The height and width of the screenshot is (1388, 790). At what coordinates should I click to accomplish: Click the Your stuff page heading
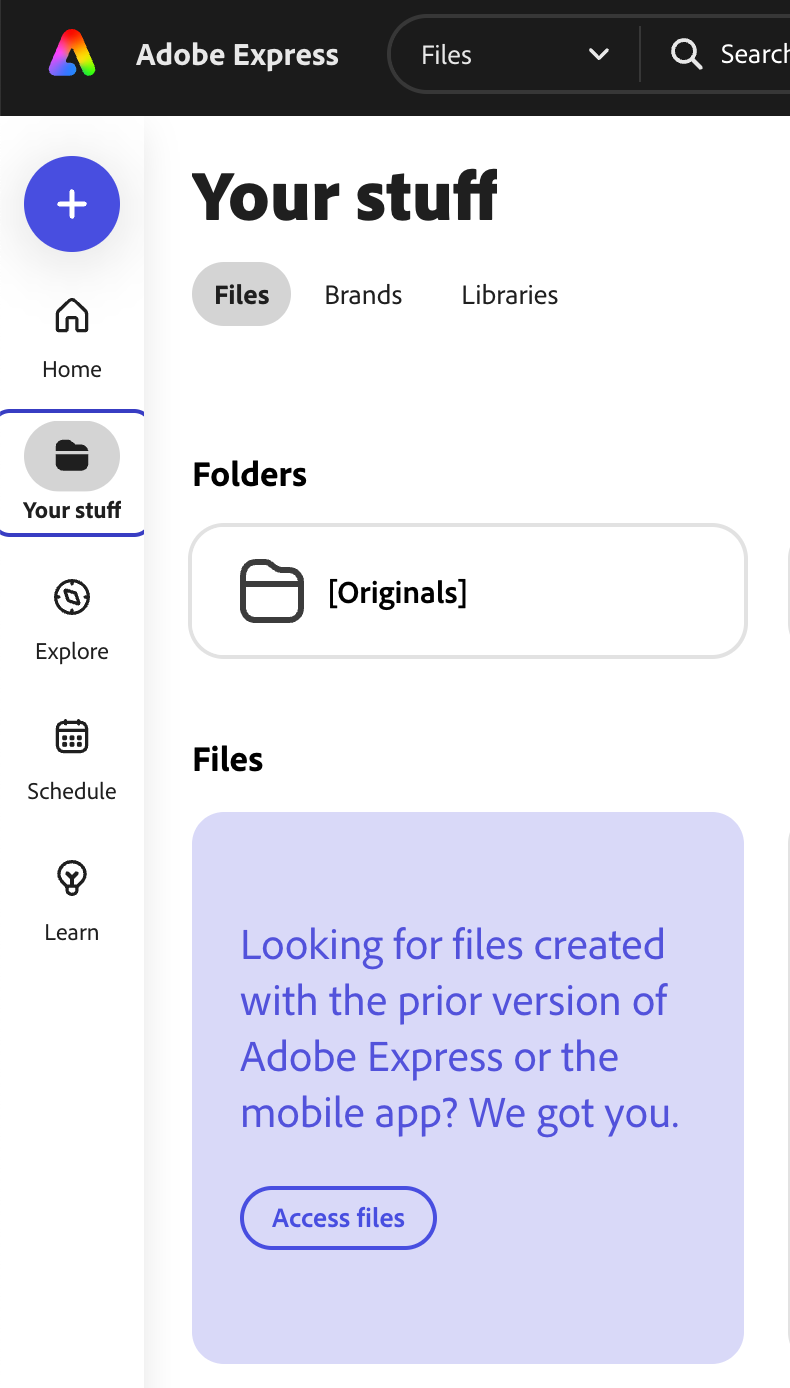tap(344, 197)
